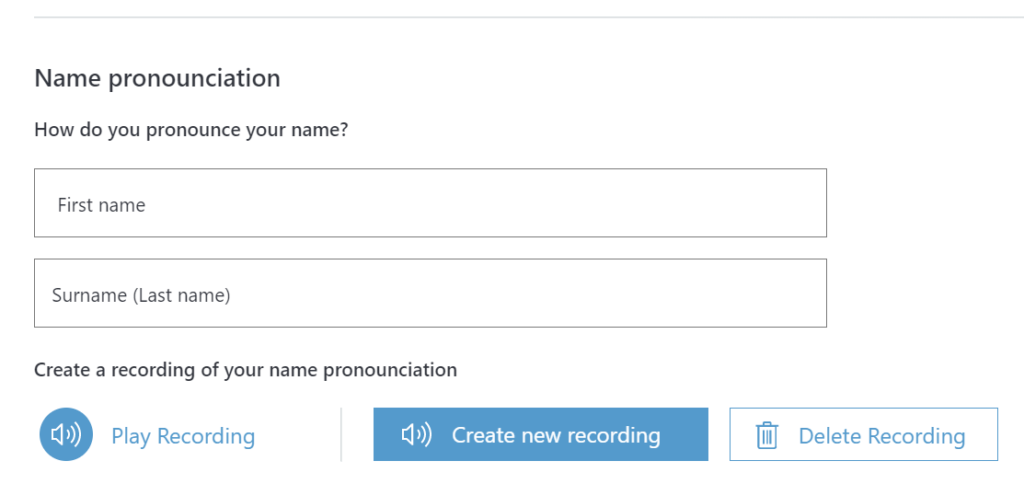Click the trash can icon in Delete Recording
The width and height of the screenshot is (1024, 484).
click(767, 436)
